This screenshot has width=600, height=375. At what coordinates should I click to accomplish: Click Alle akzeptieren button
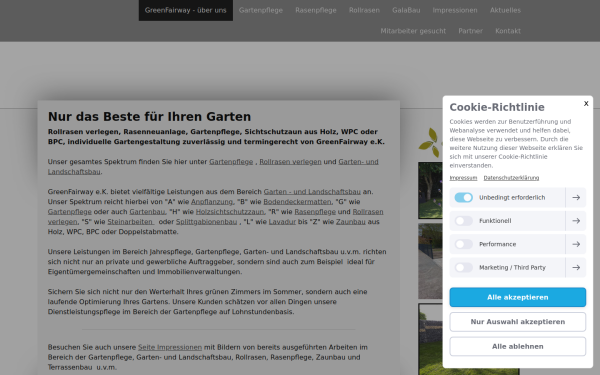pos(517,297)
